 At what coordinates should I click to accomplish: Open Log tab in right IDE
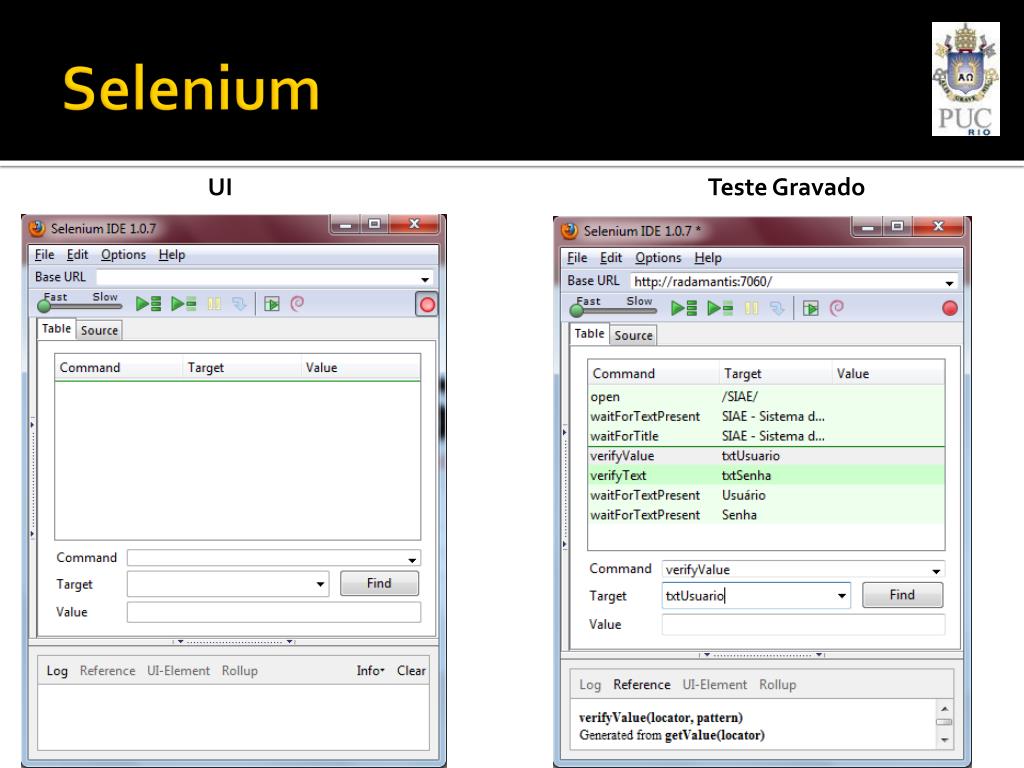pos(590,684)
